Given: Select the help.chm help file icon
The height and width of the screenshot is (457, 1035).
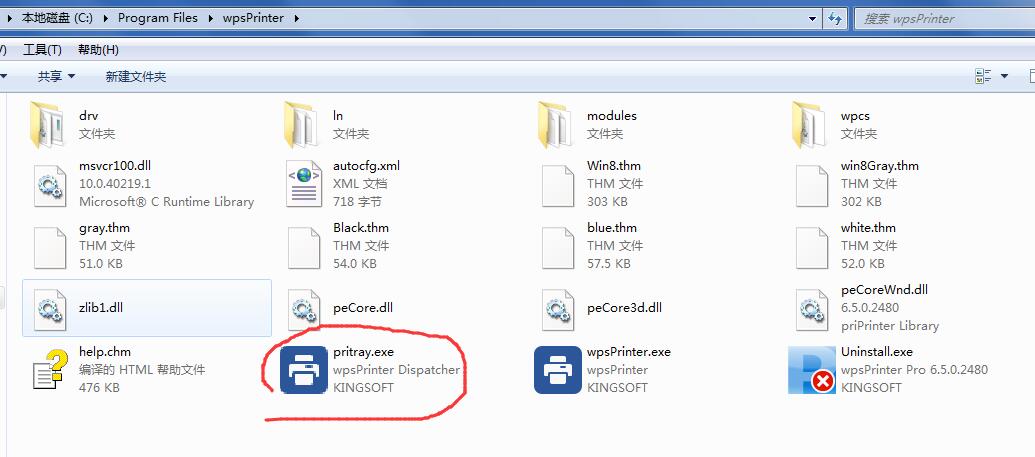Looking at the screenshot, I should 47,370.
